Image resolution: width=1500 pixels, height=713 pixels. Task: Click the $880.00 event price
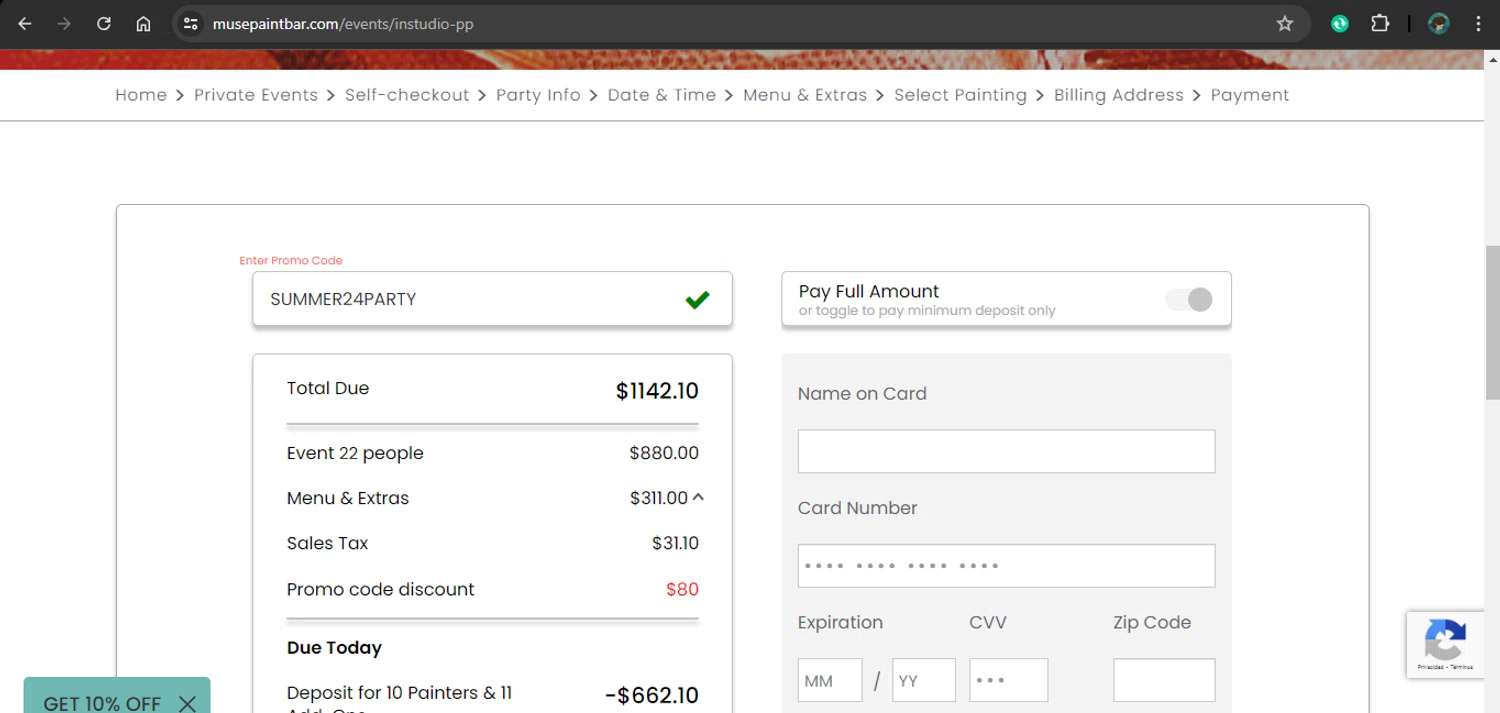664,453
